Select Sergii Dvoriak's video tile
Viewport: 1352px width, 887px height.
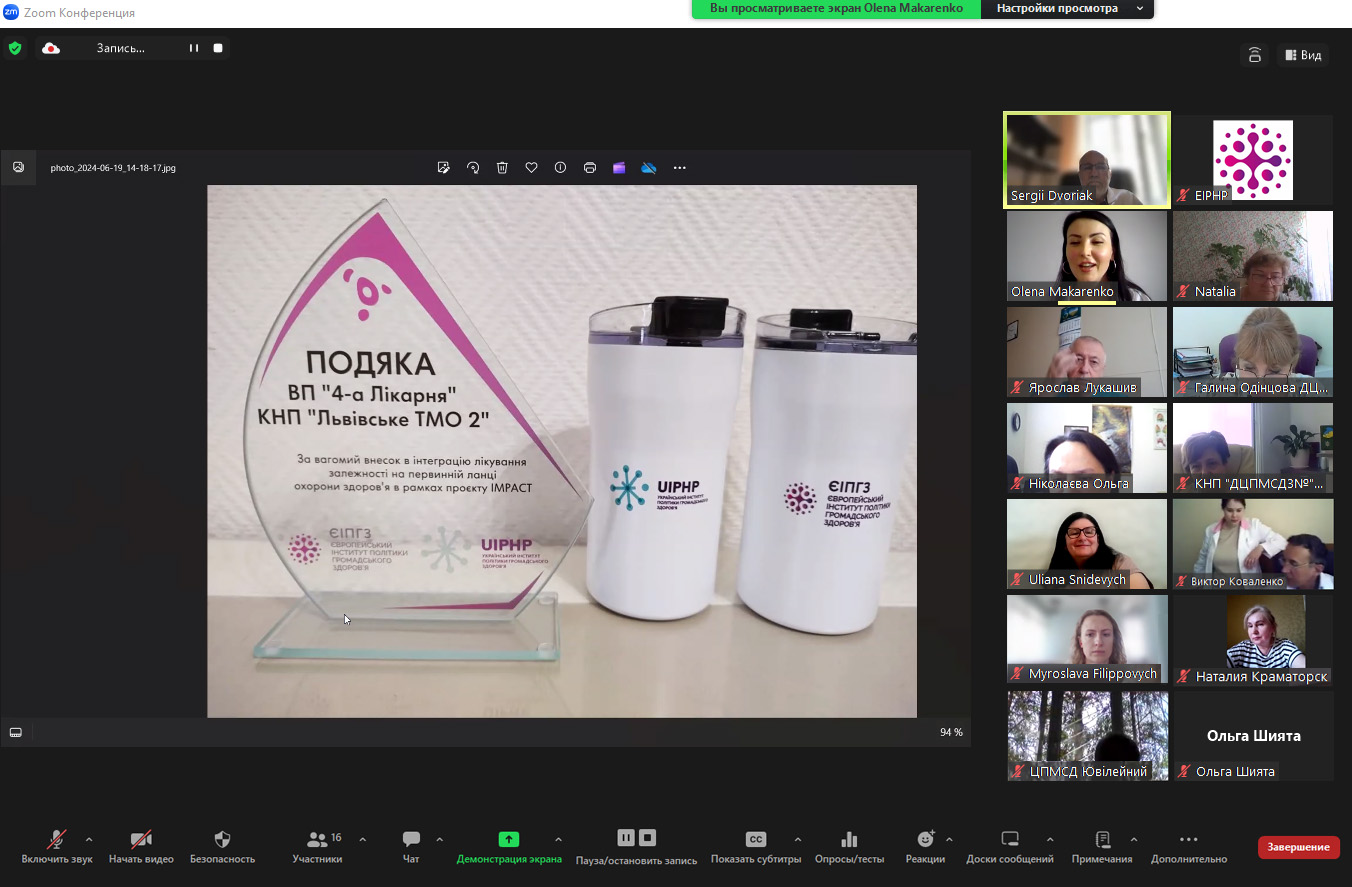click(1087, 160)
